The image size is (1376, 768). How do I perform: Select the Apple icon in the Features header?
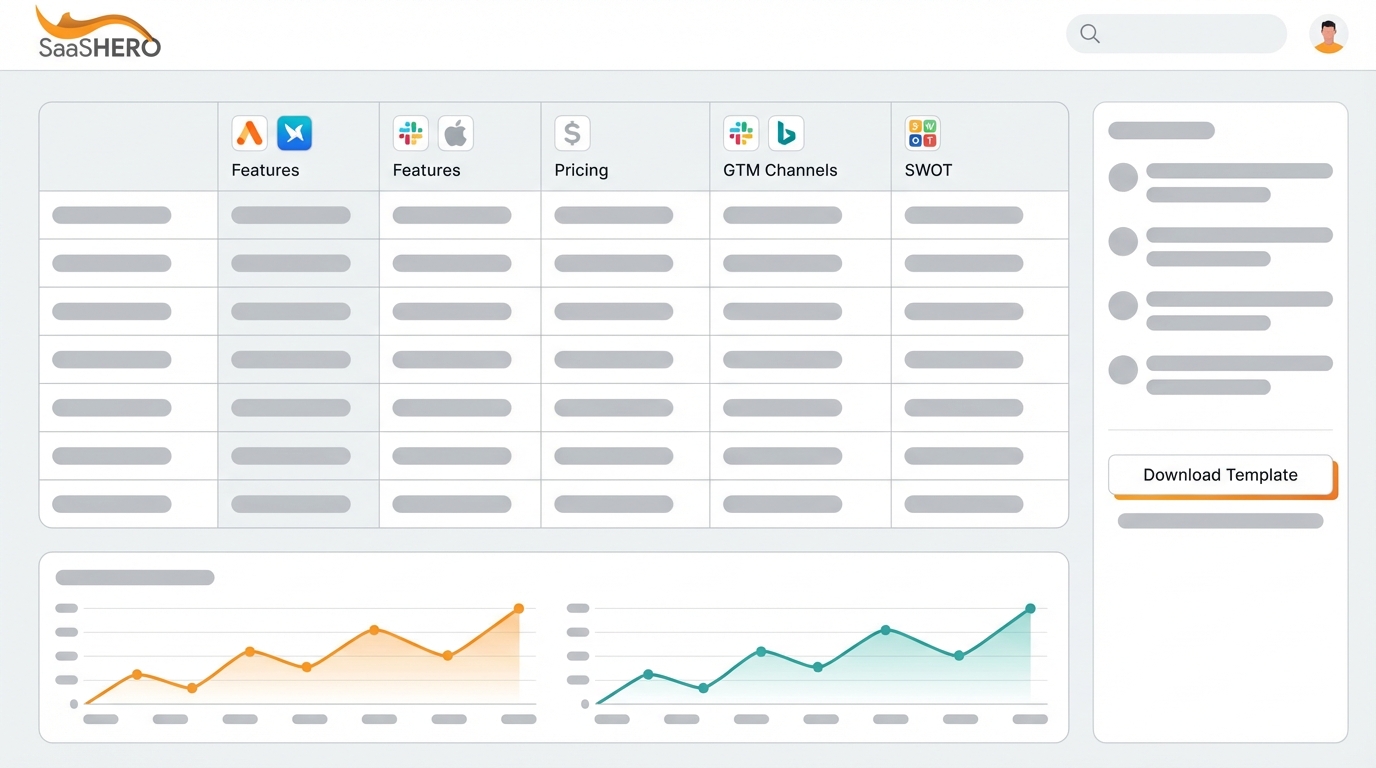coord(456,132)
